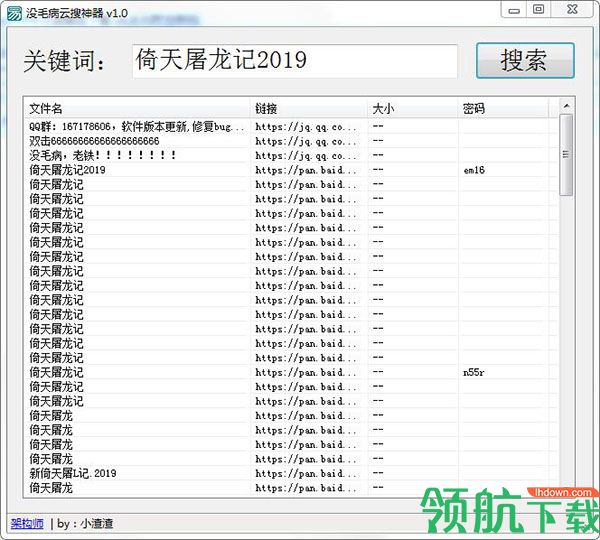
Task: Sort by the 文件名 column header
Action: 137,109
